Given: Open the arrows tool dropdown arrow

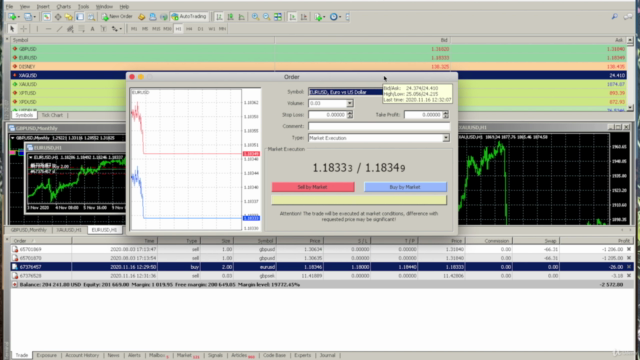Looking at the screenshot, I should coord(120,29).
